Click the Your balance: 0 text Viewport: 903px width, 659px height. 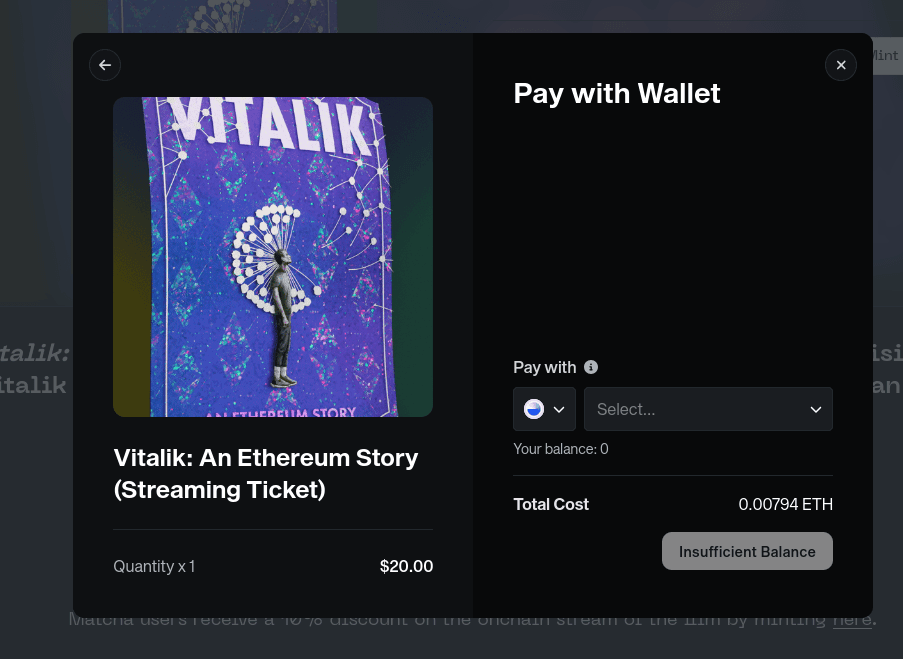(x=561, y=449)
